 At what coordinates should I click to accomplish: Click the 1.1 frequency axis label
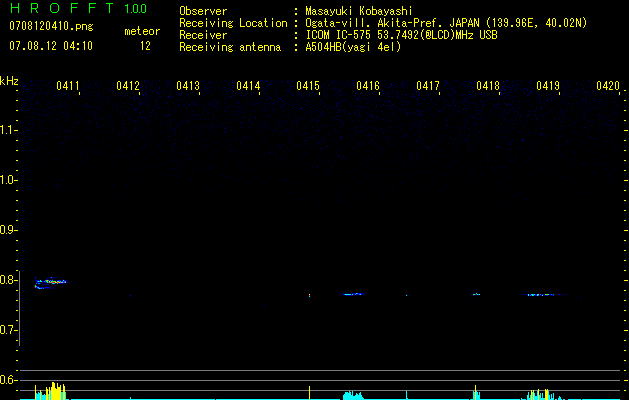(8, 130)
